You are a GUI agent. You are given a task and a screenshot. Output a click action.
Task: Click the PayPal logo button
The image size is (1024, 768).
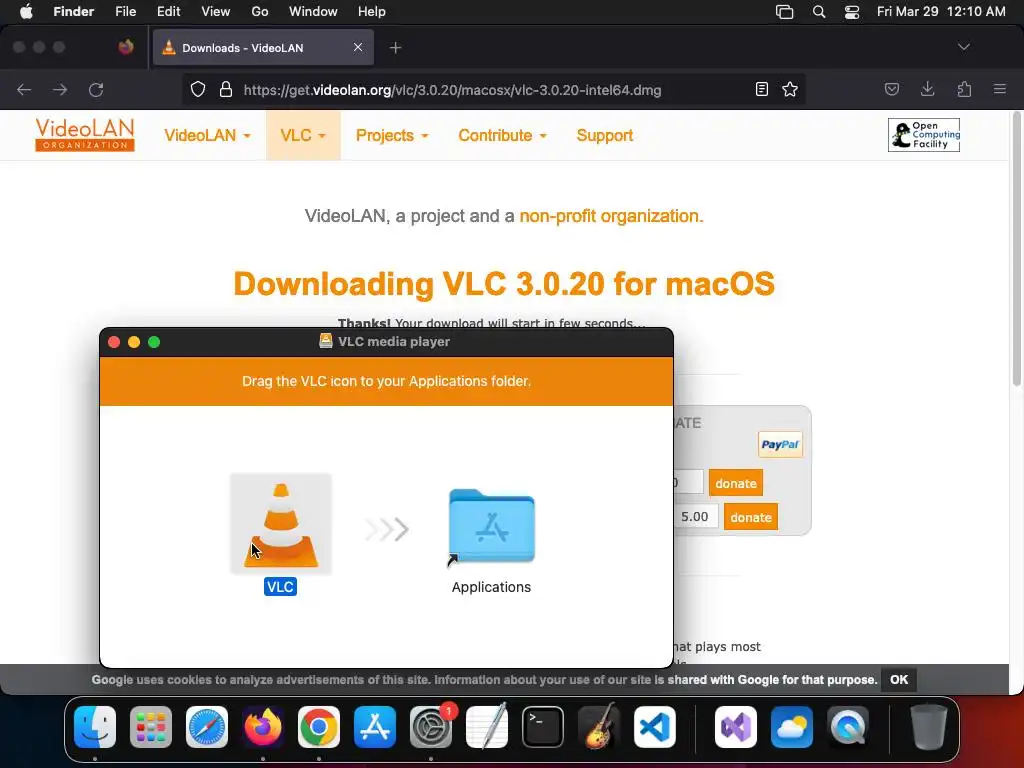[780, 445]
